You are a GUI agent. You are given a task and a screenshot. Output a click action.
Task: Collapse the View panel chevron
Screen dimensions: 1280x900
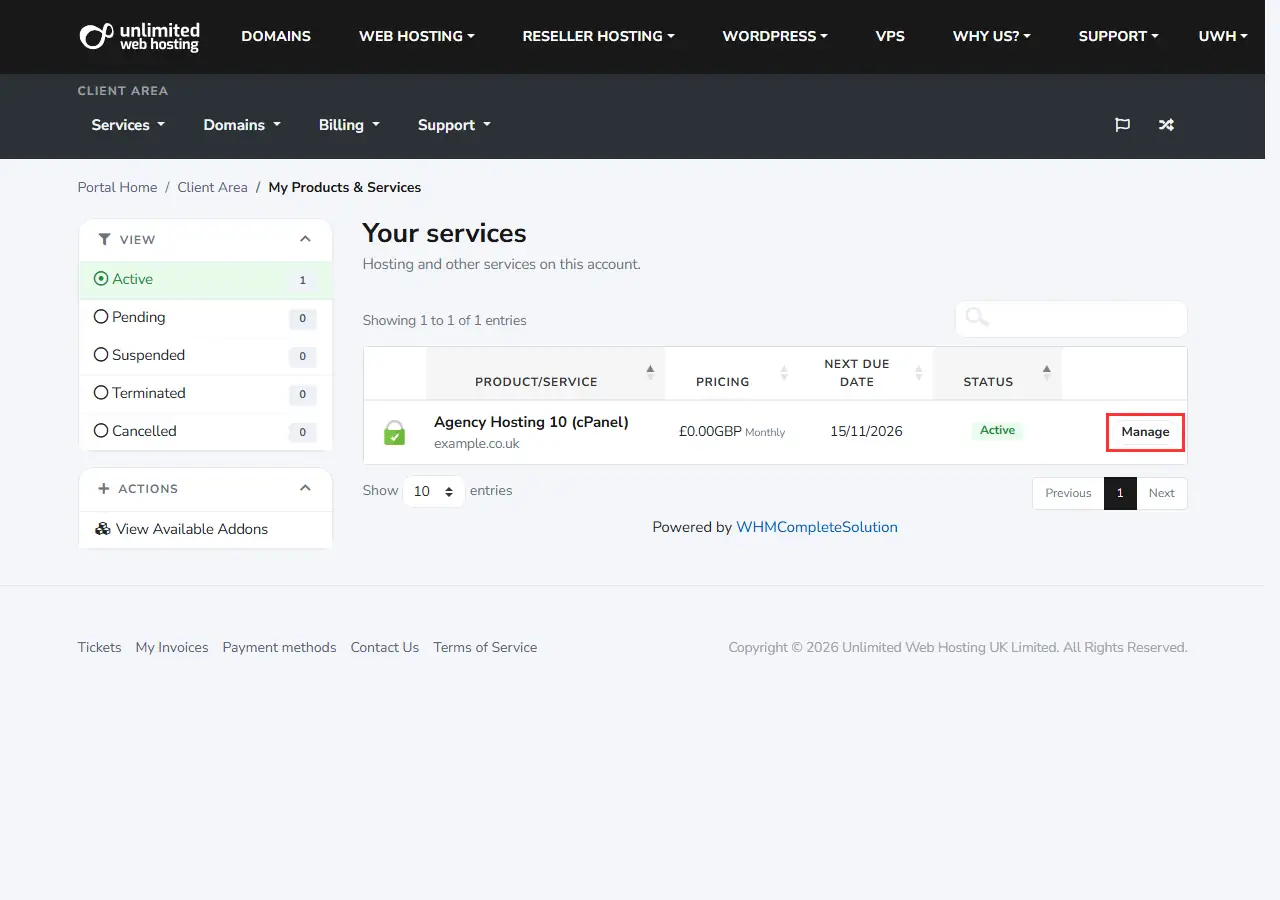click(x=305, y=239)
